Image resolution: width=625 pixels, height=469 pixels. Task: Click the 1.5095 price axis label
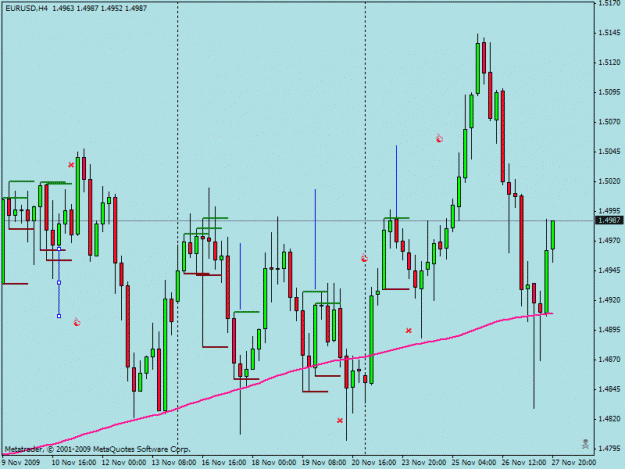tap(609, 92)
